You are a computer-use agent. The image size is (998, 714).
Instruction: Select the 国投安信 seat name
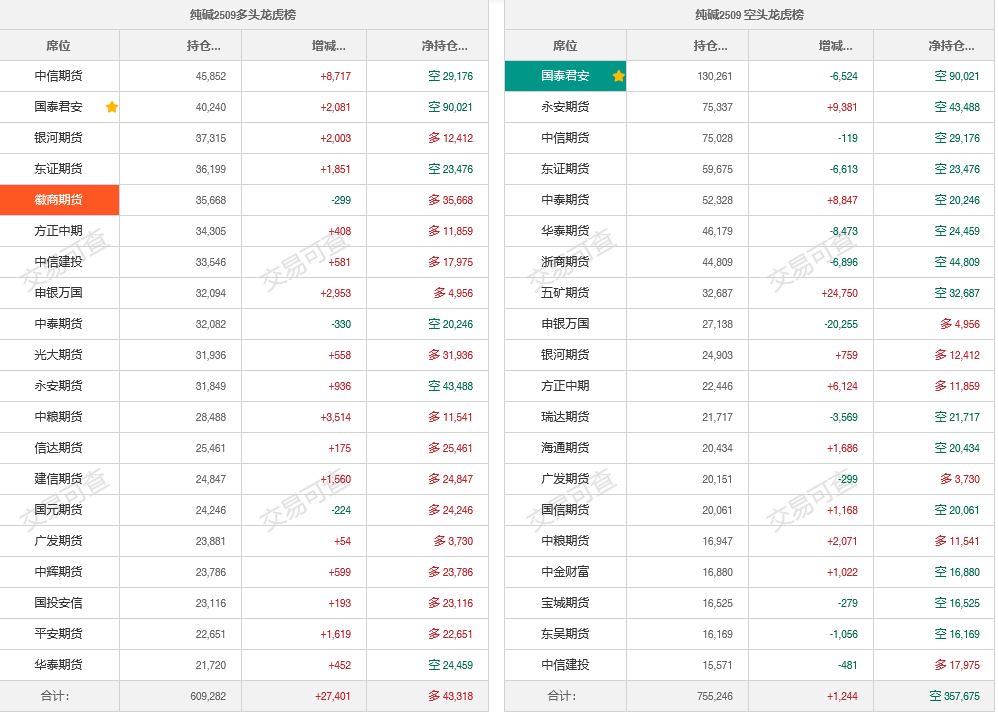tap(59, 603)
